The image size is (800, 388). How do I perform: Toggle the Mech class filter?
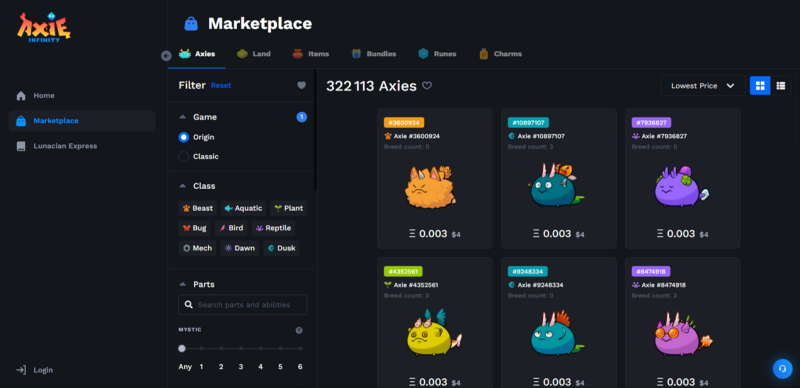pos(197,248)
